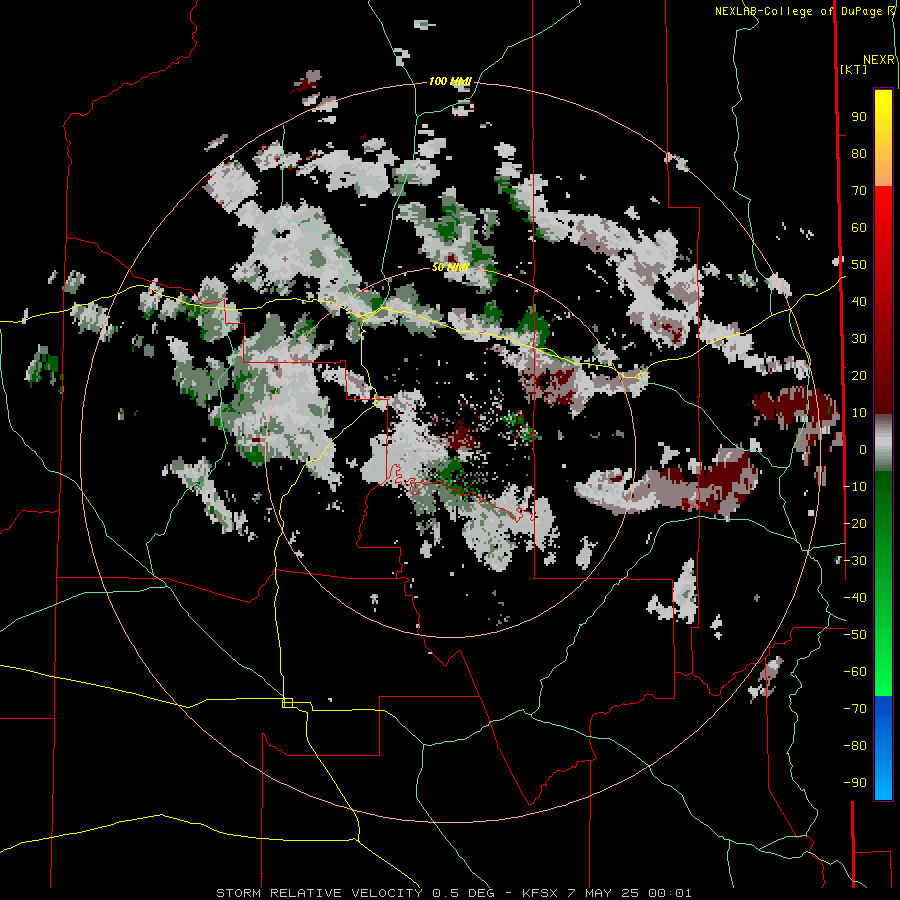Click the 10 value on velocity scale

(859, 413)
